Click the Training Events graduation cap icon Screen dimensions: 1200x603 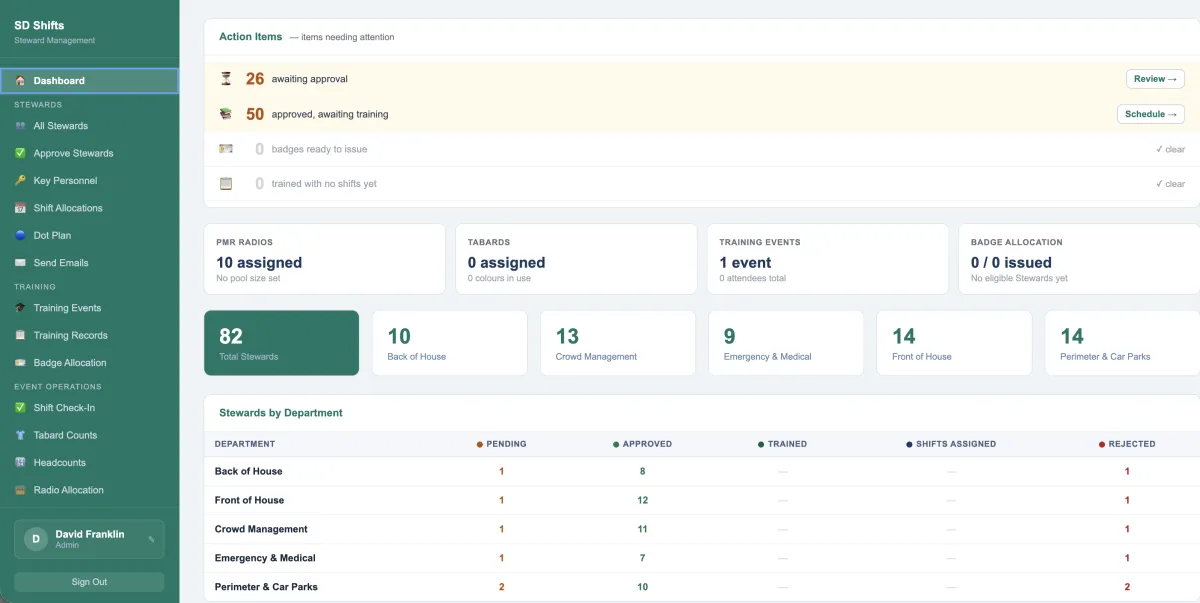(x=20, y=308)
